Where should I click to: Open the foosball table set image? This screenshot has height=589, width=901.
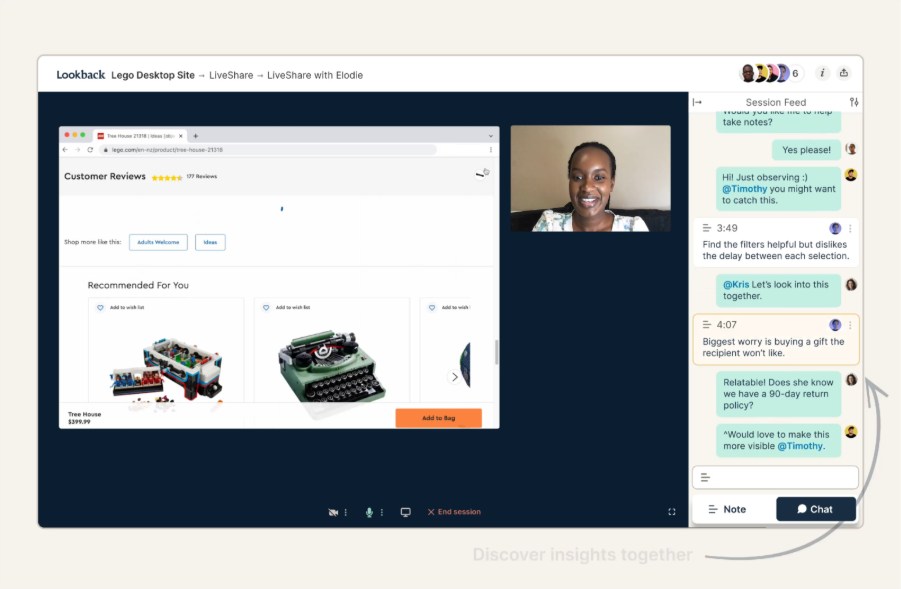tap(166, 368)
